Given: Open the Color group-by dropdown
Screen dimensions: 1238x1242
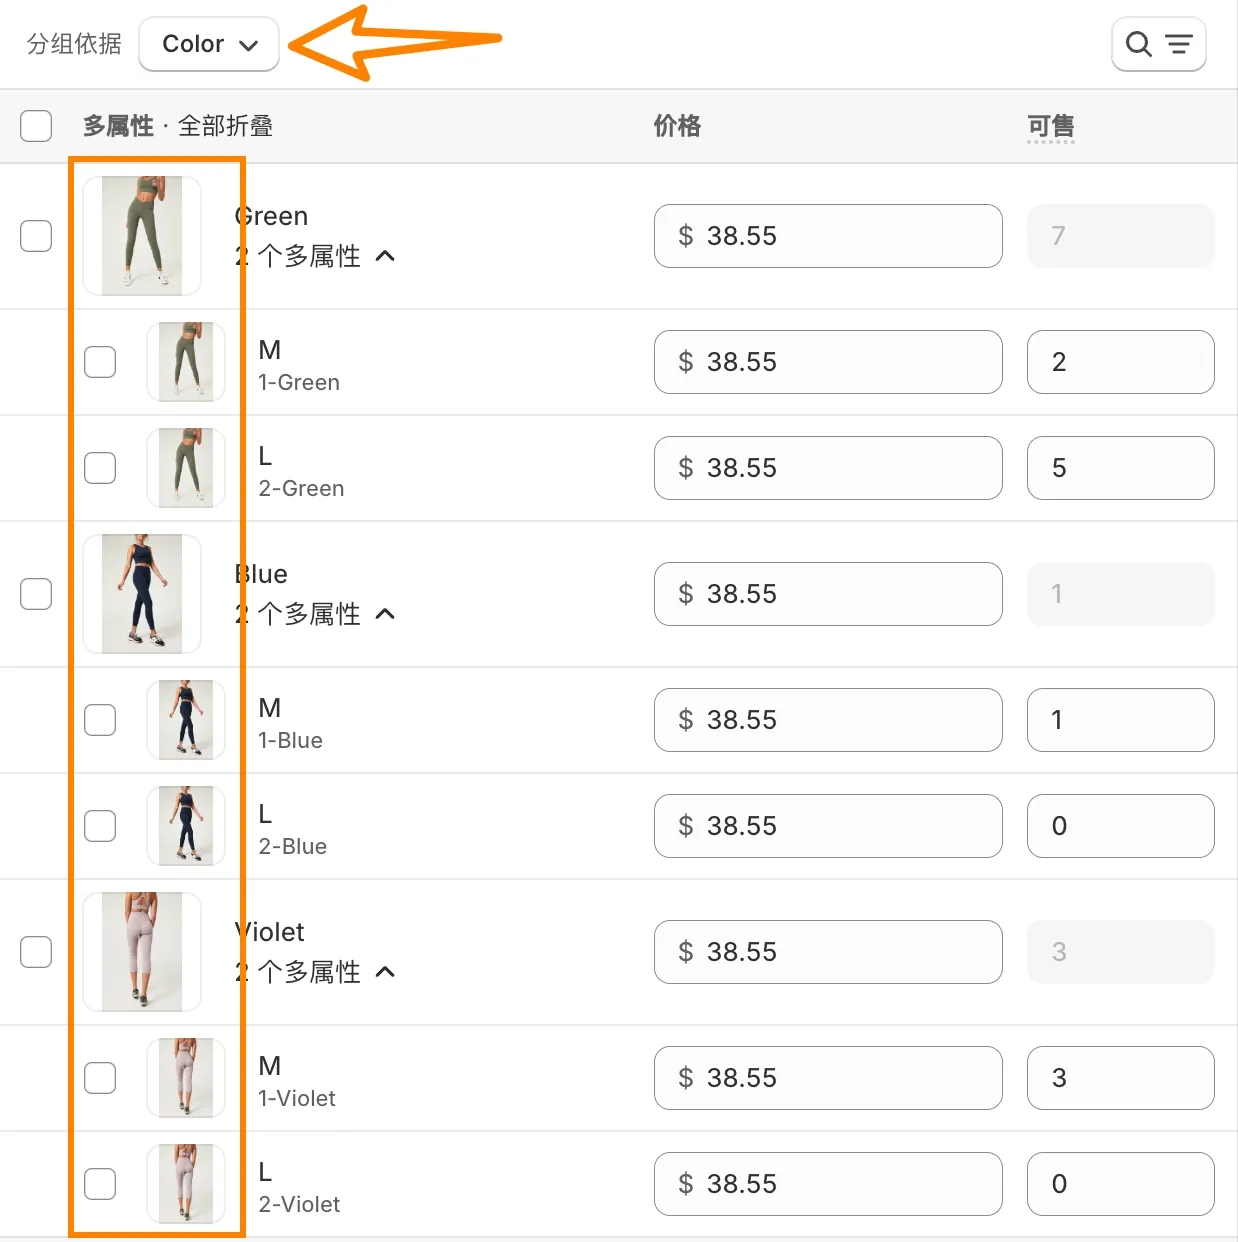Looking at the screenshot, I should [209, 44].
